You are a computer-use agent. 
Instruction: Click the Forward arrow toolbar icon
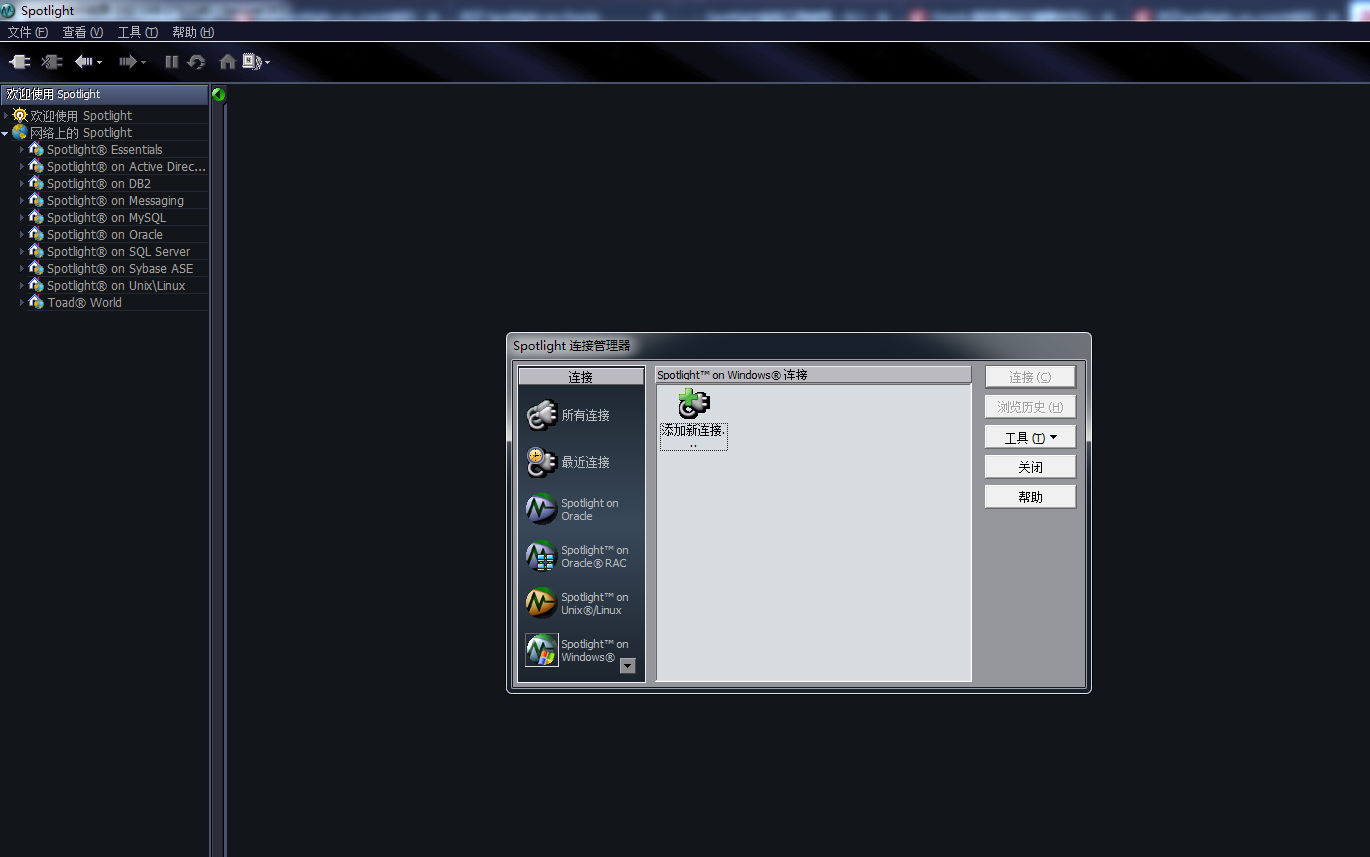point(127,62)
